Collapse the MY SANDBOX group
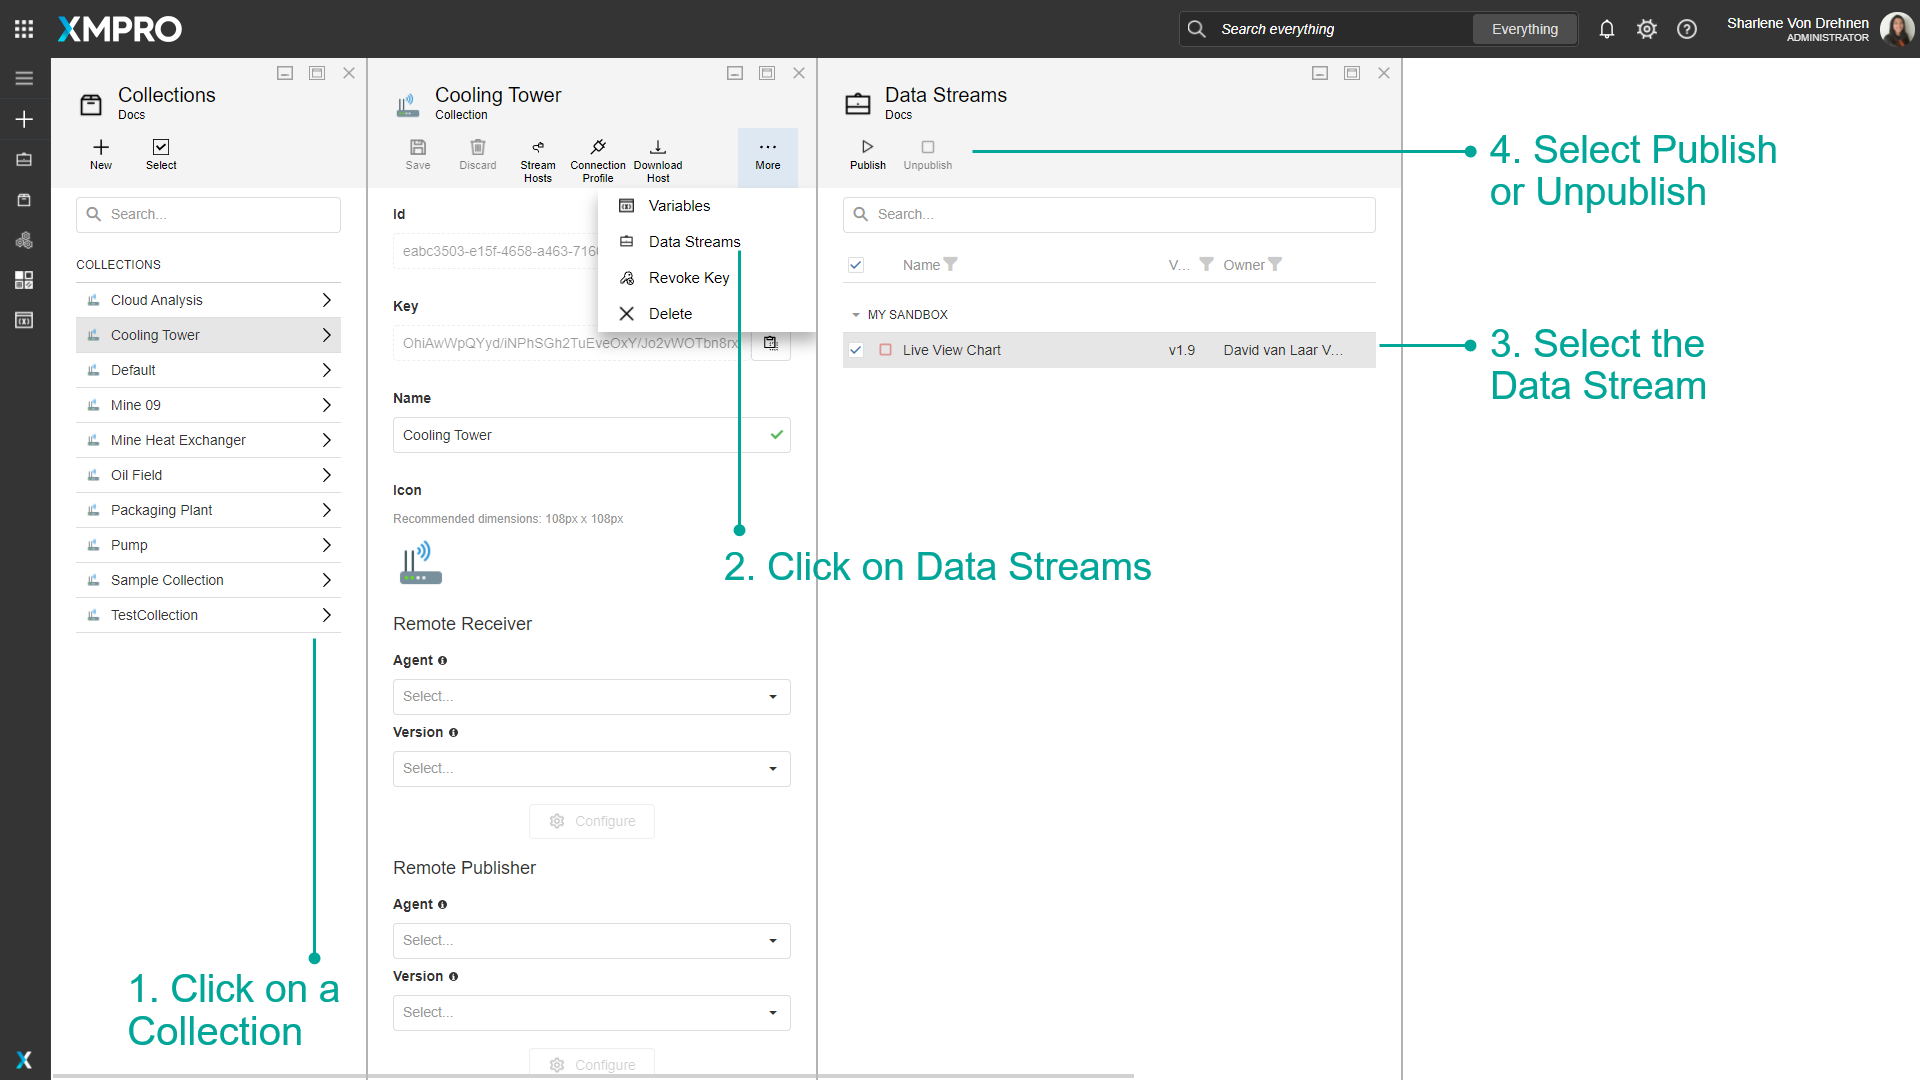 tap(856, 314)
